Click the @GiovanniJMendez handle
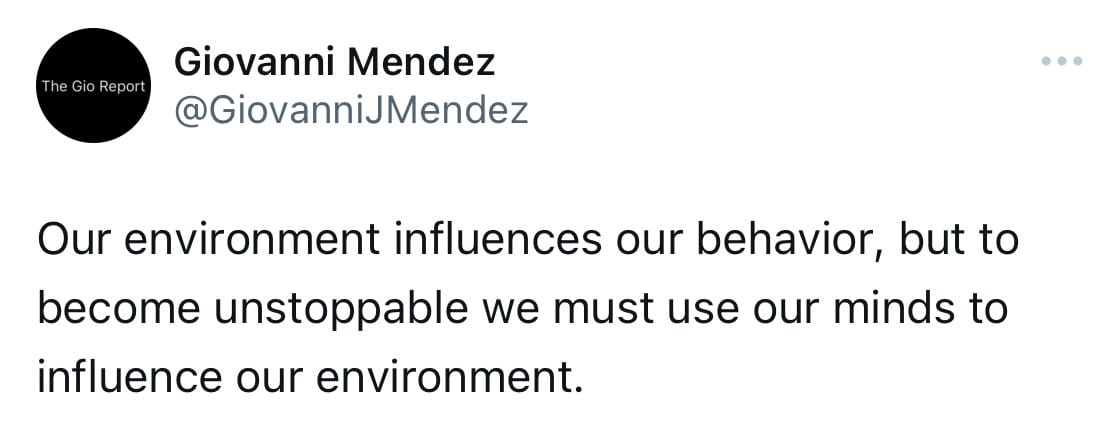 [x=351, y=109]
